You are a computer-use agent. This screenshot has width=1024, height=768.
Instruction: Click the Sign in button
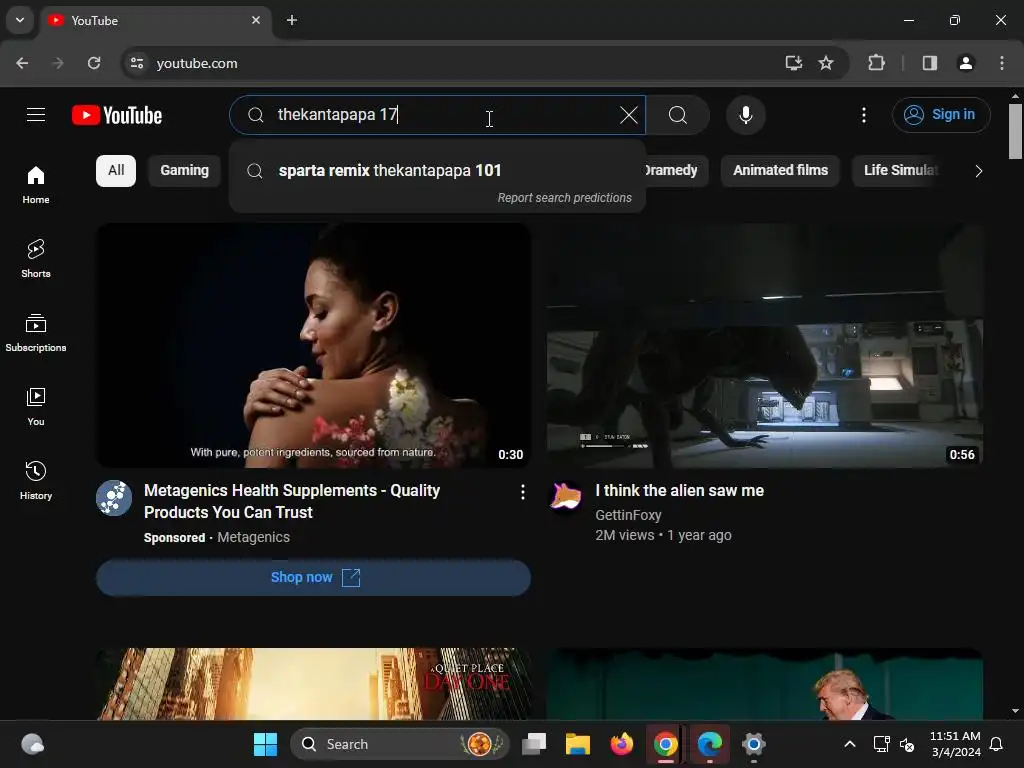[940, 115]
